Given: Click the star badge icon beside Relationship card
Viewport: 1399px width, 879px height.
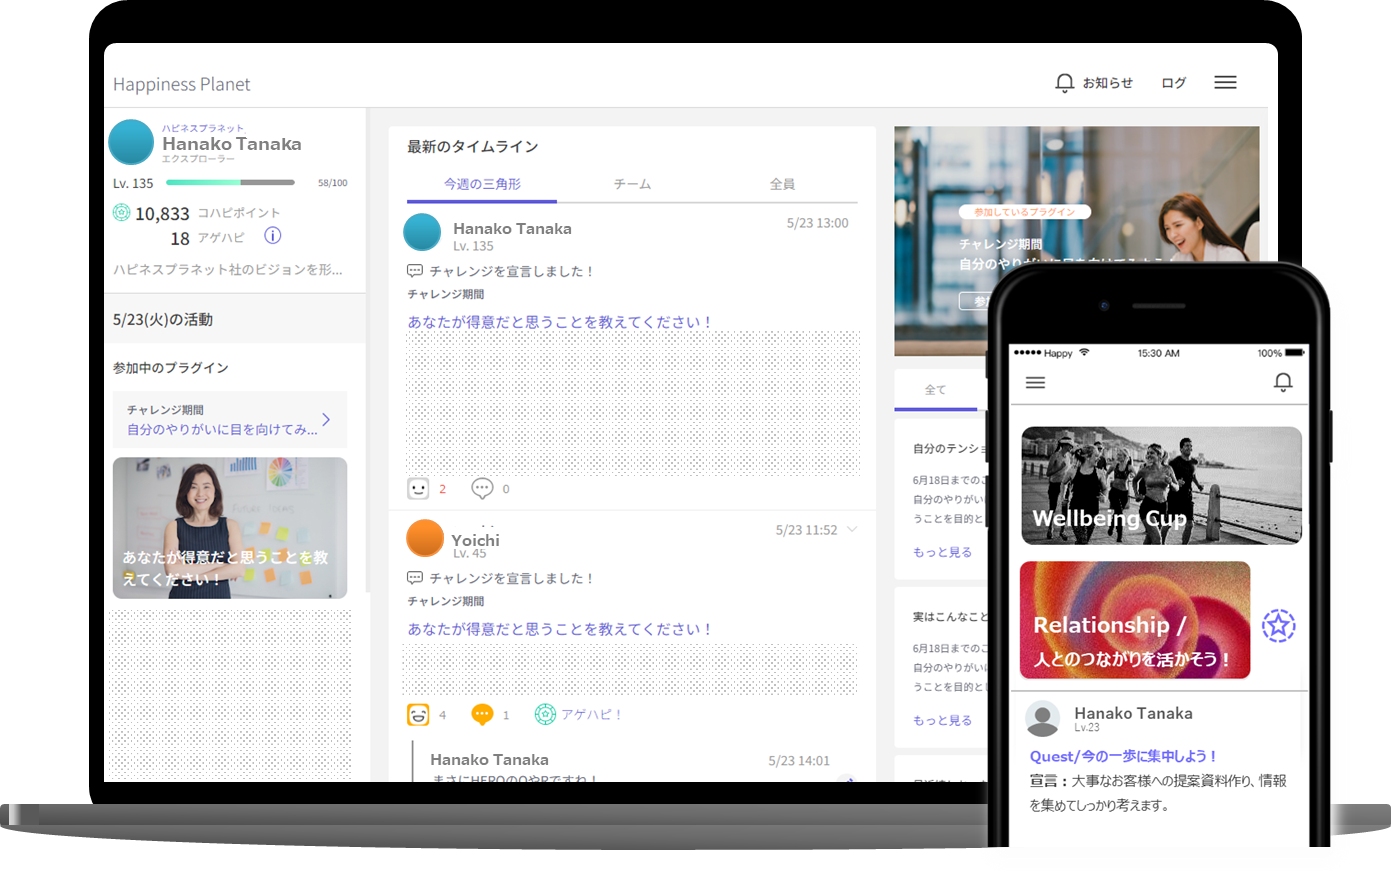Looking at the screenshot, I should (x=1278, y=626).
